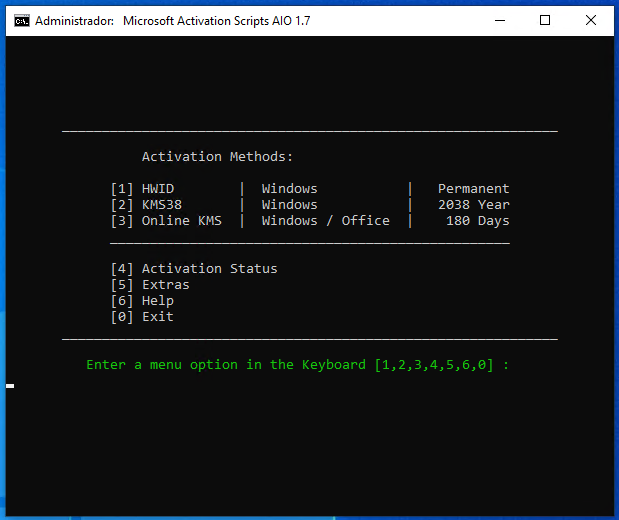Click the '180 Days' text in the Online KMS row
619x520 pixels.
click(x=477, y=221)
